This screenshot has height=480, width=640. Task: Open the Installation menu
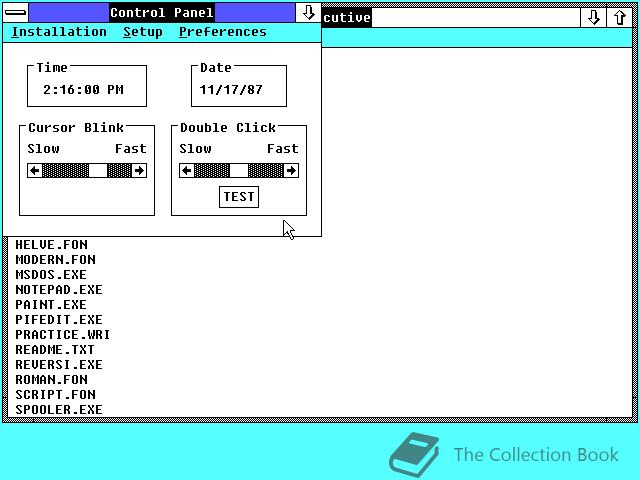pyautogui.click(x=59, y=32)
